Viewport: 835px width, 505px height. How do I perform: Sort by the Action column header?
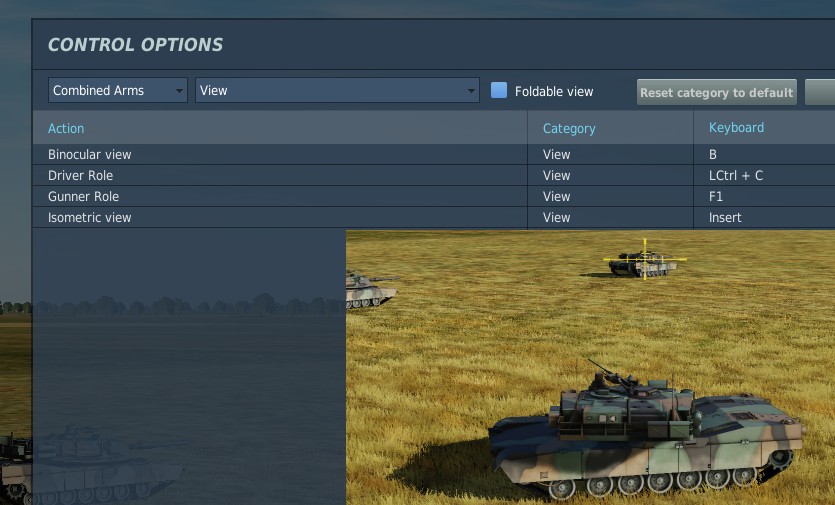point(66,128)
